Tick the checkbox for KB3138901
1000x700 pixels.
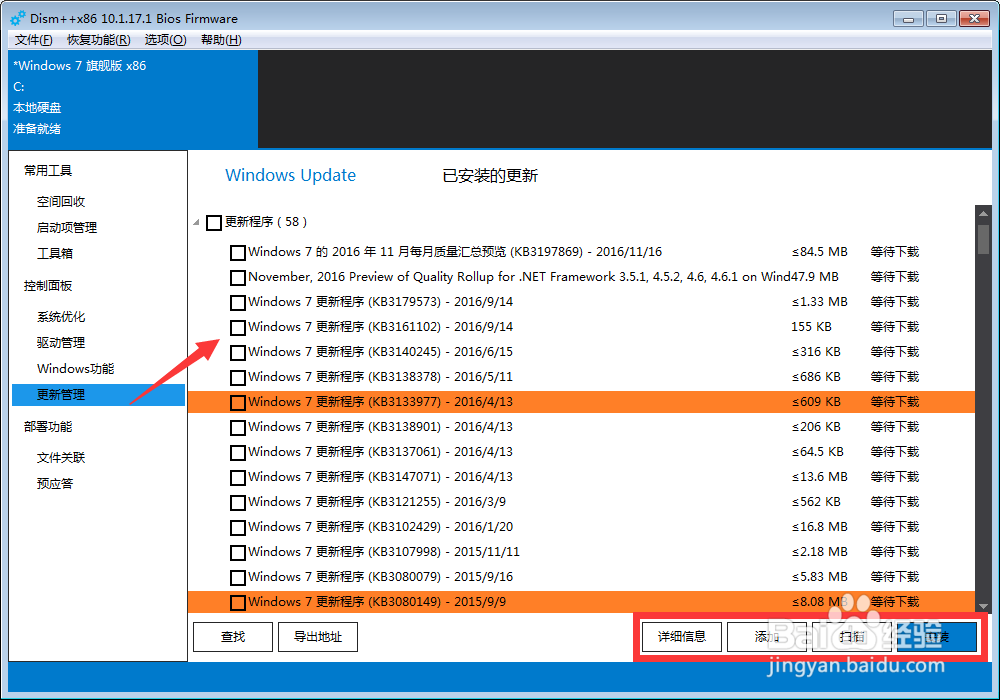238,427
